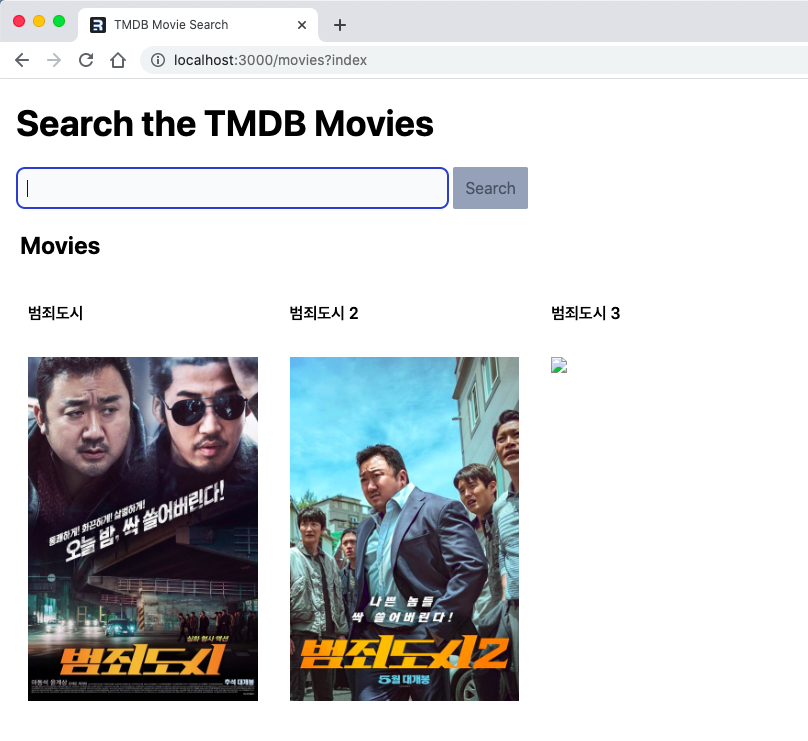Focus the movie search text field

click(232, 188)
